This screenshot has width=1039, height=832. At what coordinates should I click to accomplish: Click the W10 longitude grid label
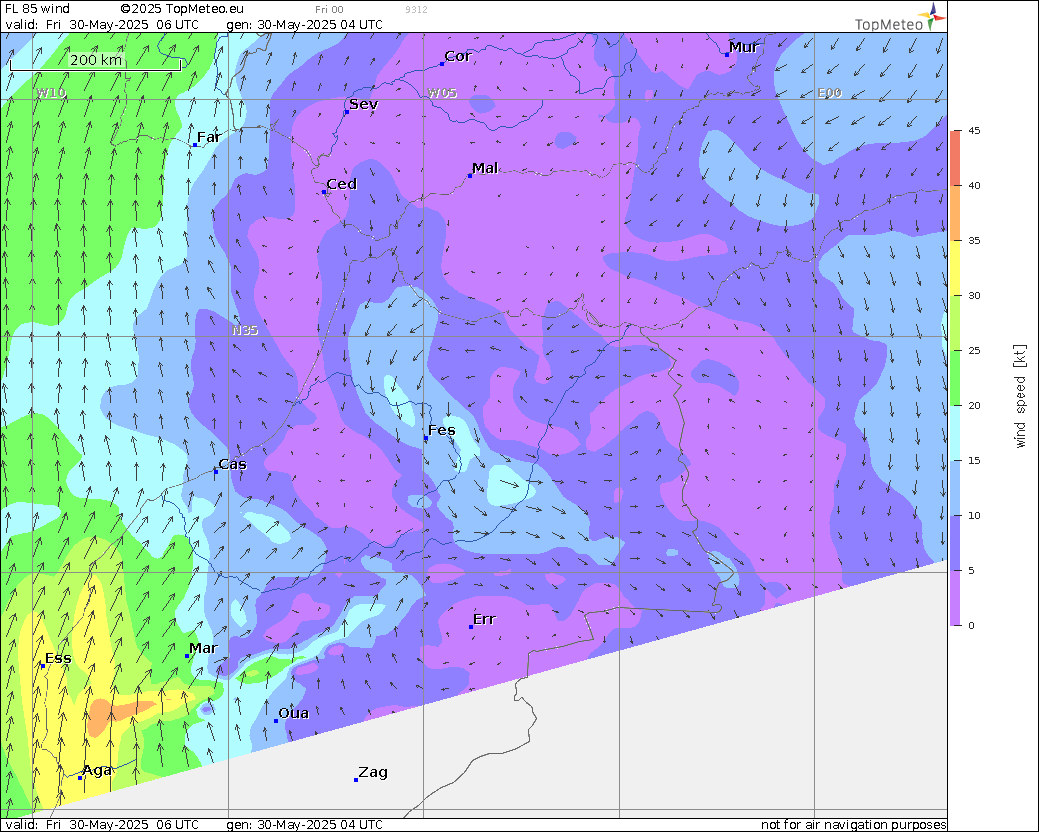51,93
